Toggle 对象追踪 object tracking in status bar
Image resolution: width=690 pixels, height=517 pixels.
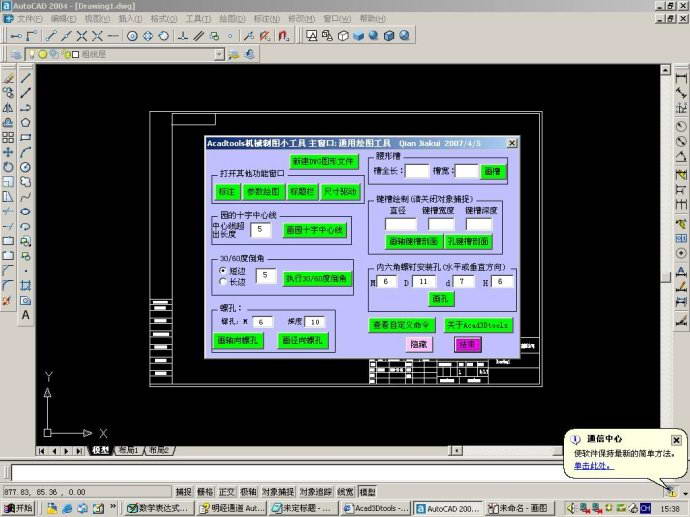(316, 492)
